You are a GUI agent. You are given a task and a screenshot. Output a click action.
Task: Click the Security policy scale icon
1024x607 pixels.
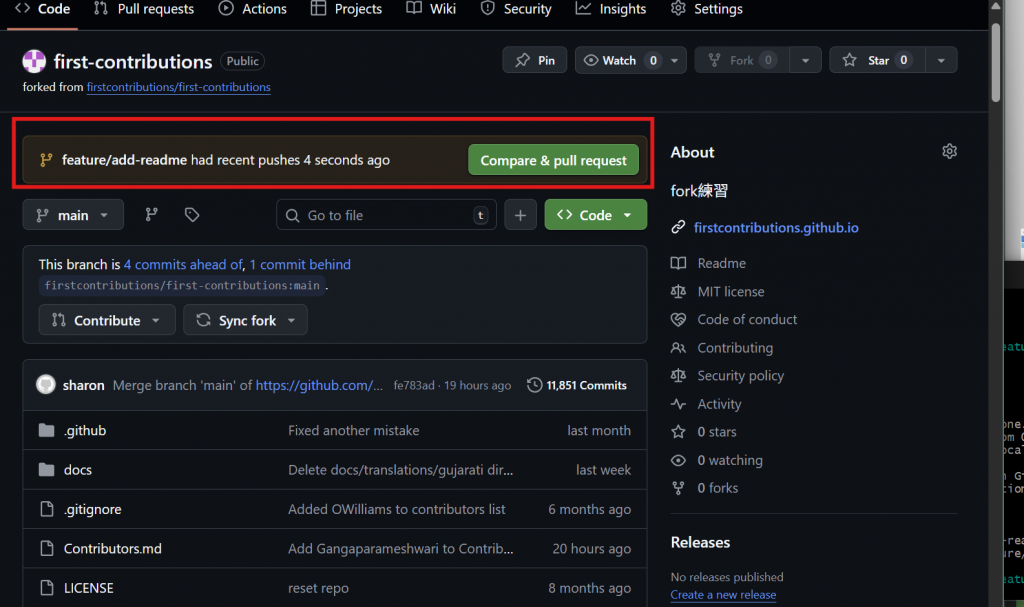coord(678,376)
